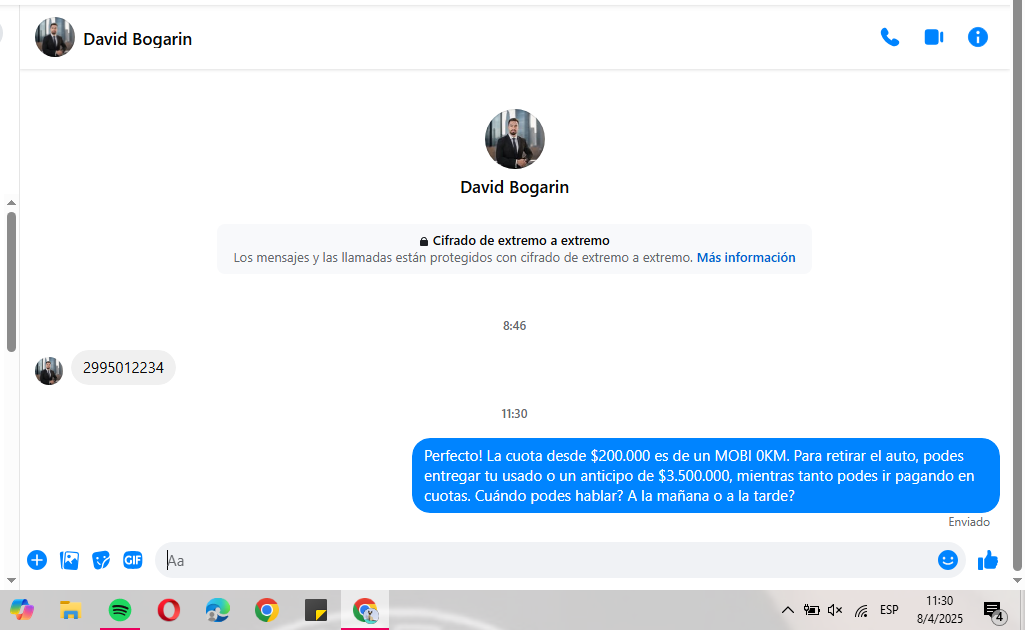Open File Explorer from the taskbar
Image resolution: width=1025 pixels, height=630 pixels.
(71, 610)
